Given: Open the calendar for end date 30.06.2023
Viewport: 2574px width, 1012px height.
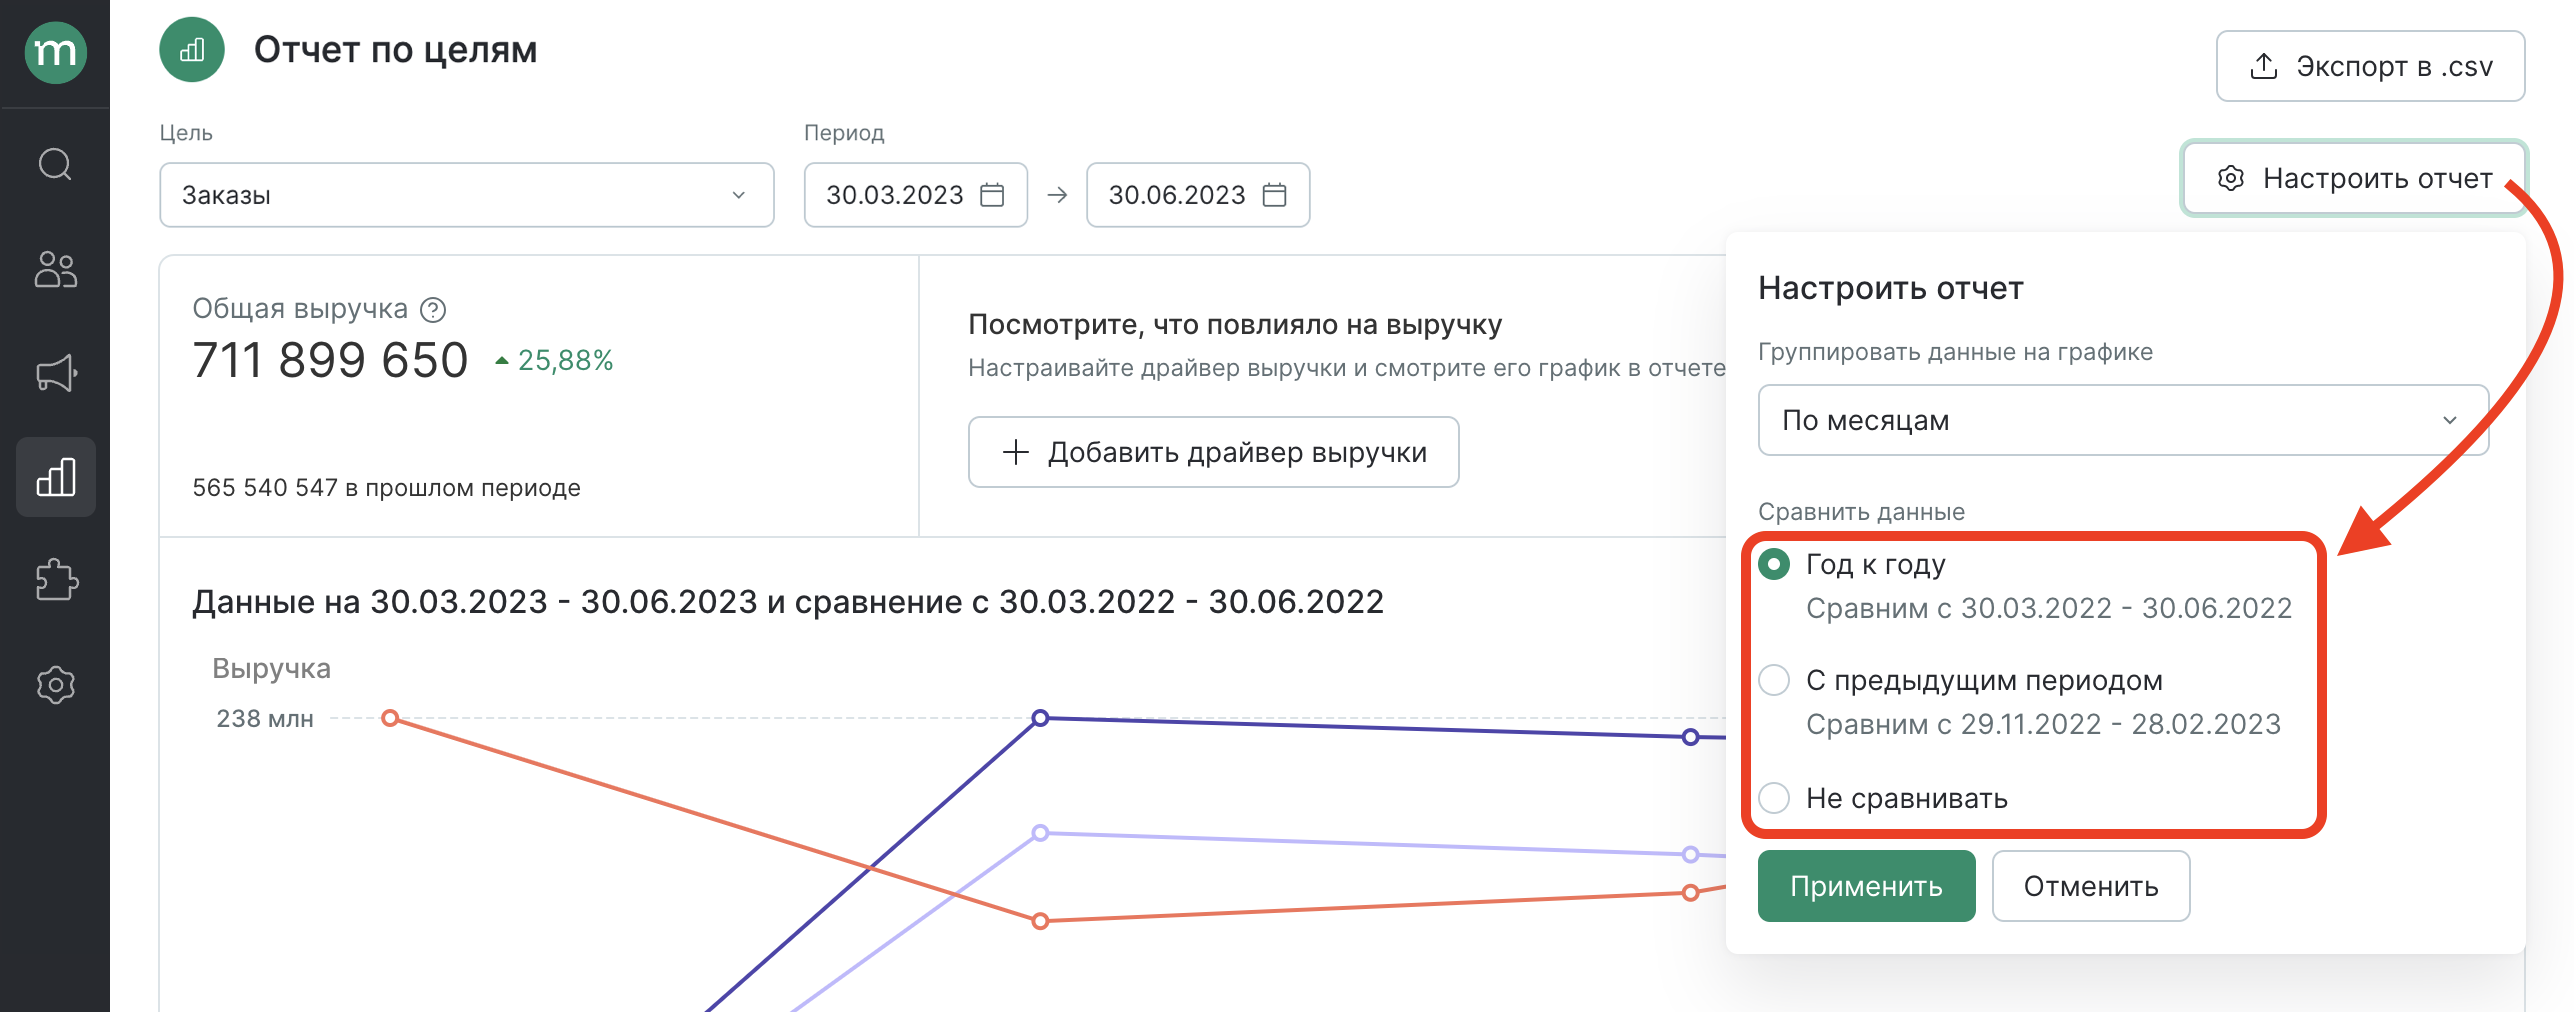Looking at the screenshot, I should coord(1274,195).
